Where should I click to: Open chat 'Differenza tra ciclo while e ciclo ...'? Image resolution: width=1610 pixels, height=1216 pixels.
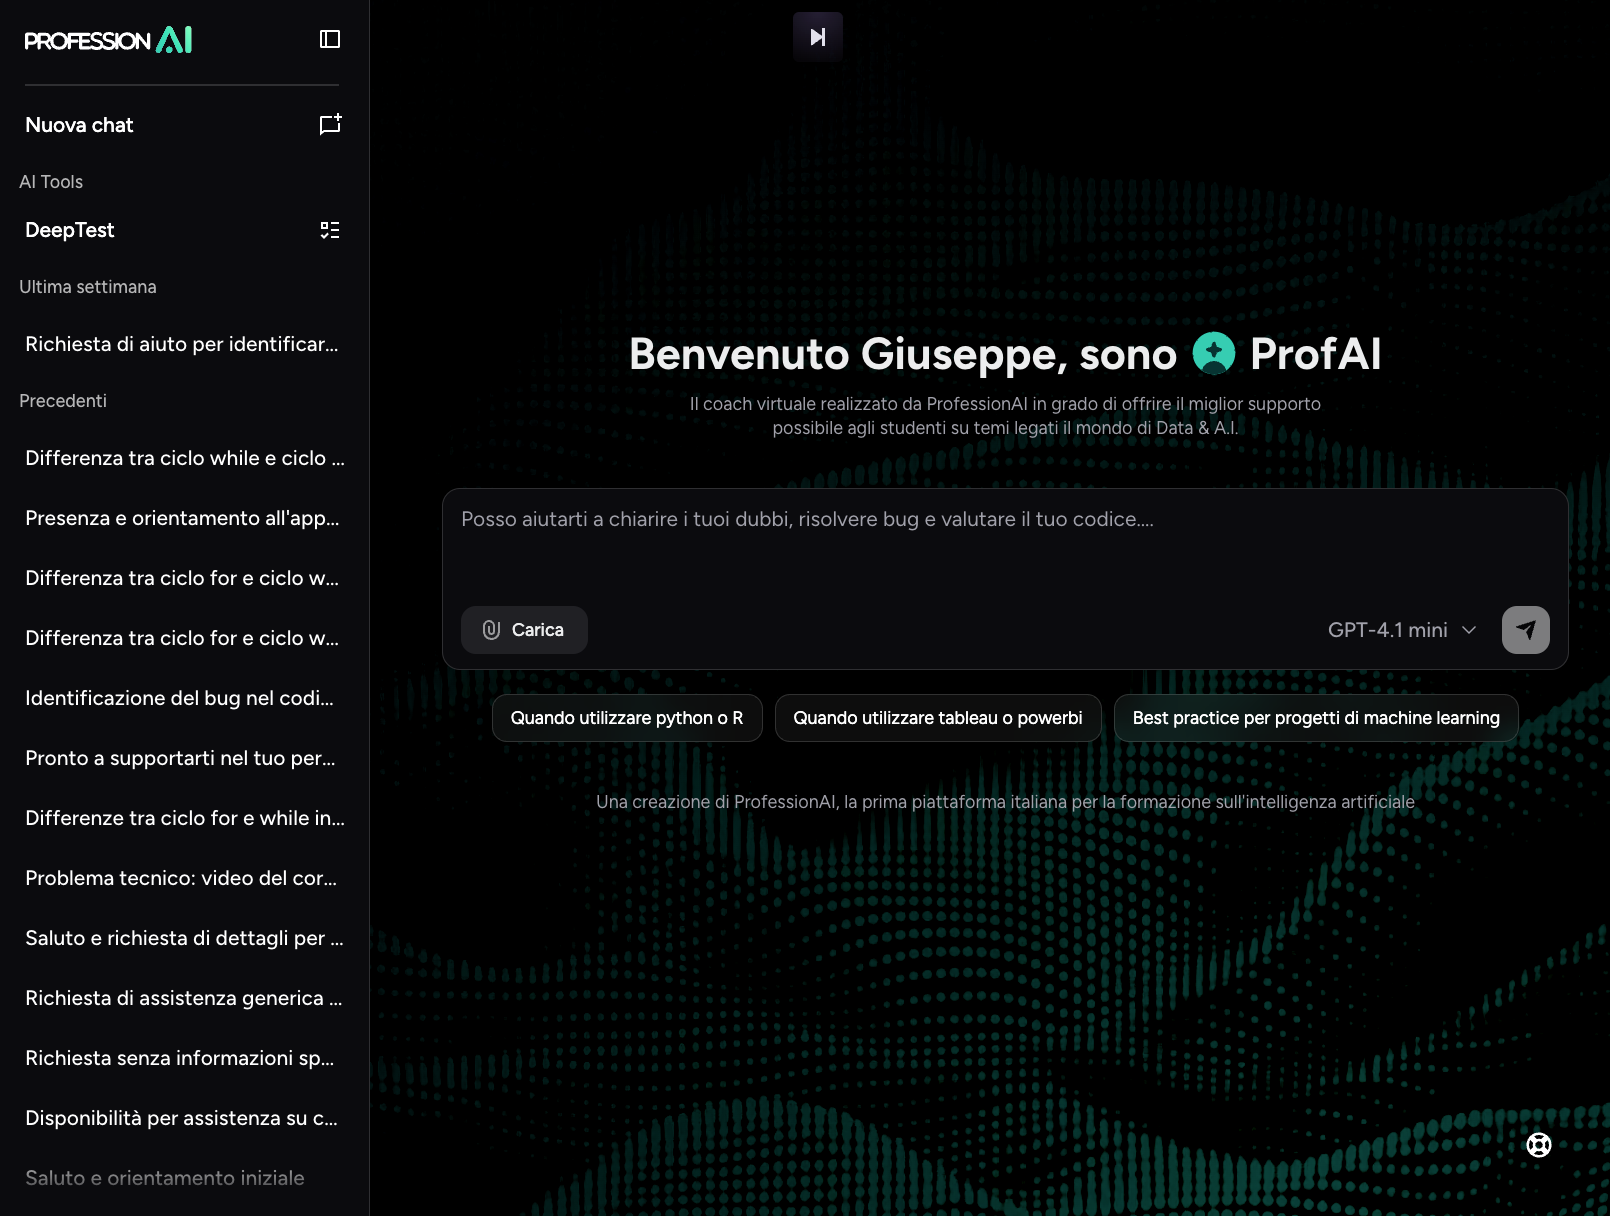(x=185, y=458)
